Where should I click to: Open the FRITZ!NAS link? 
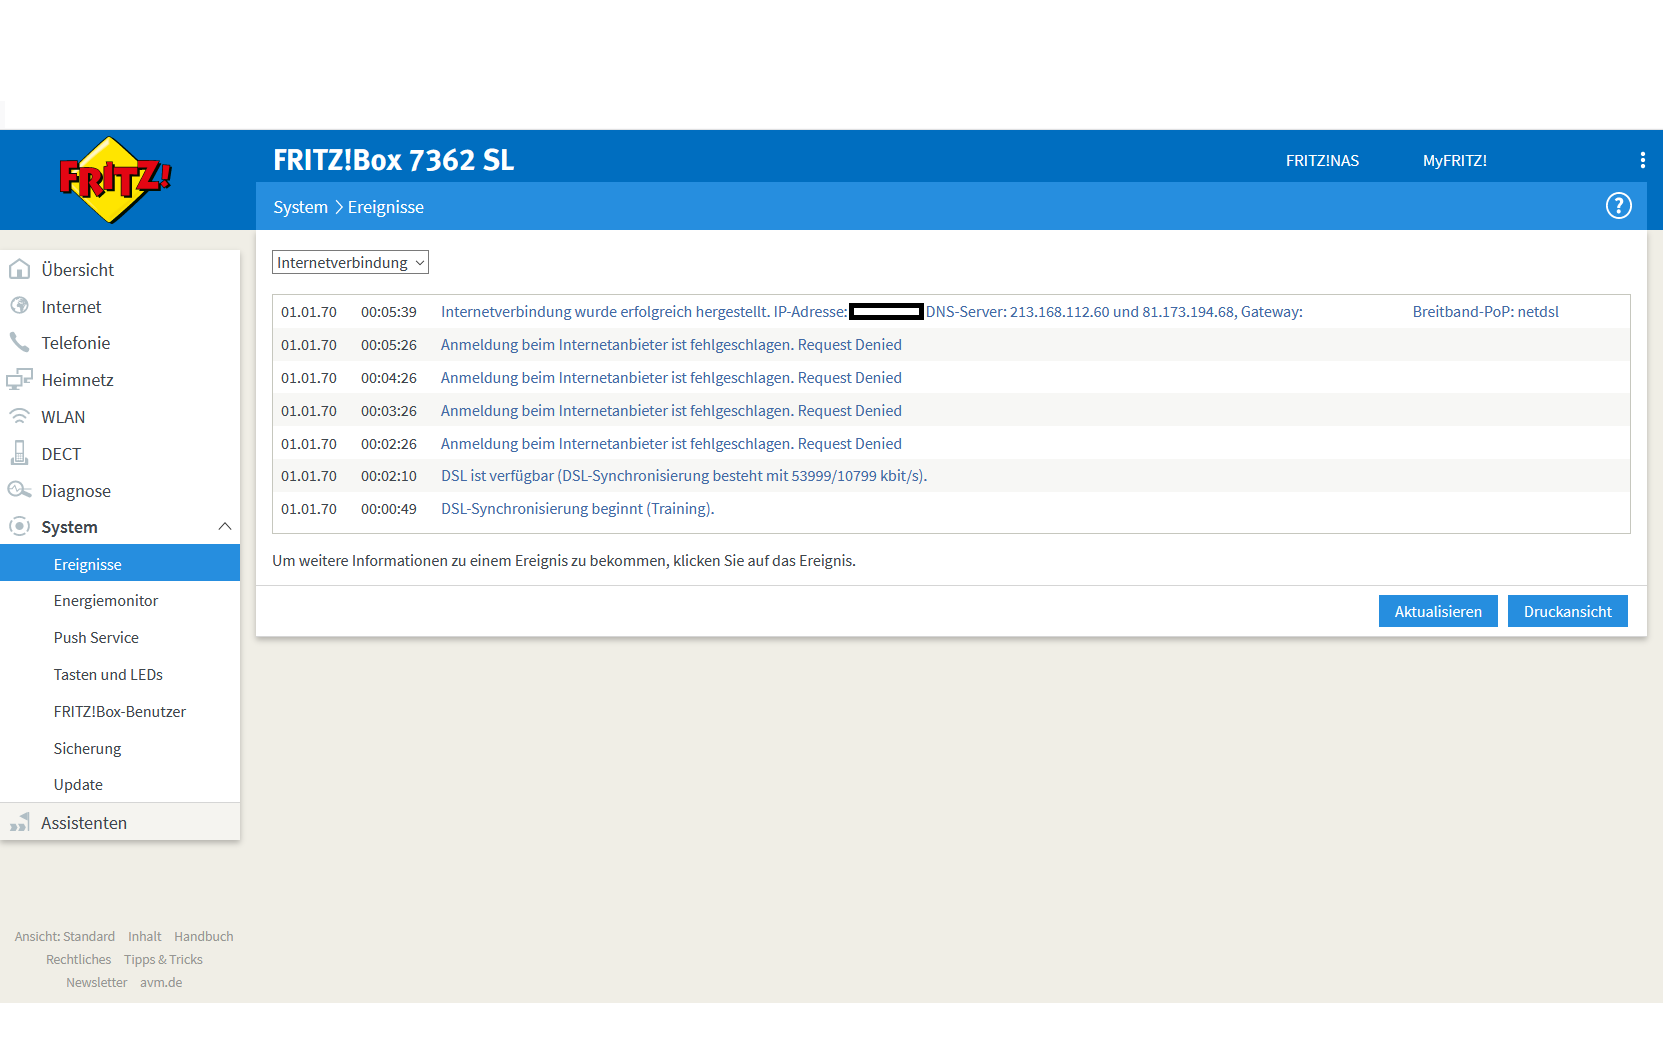(x=1322, y=161)
